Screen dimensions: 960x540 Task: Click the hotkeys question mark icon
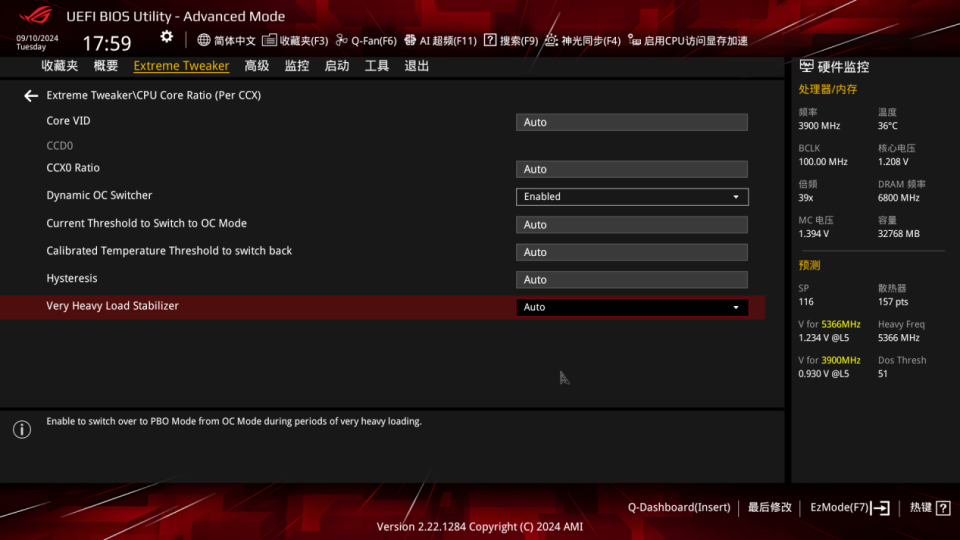(943, 508)
